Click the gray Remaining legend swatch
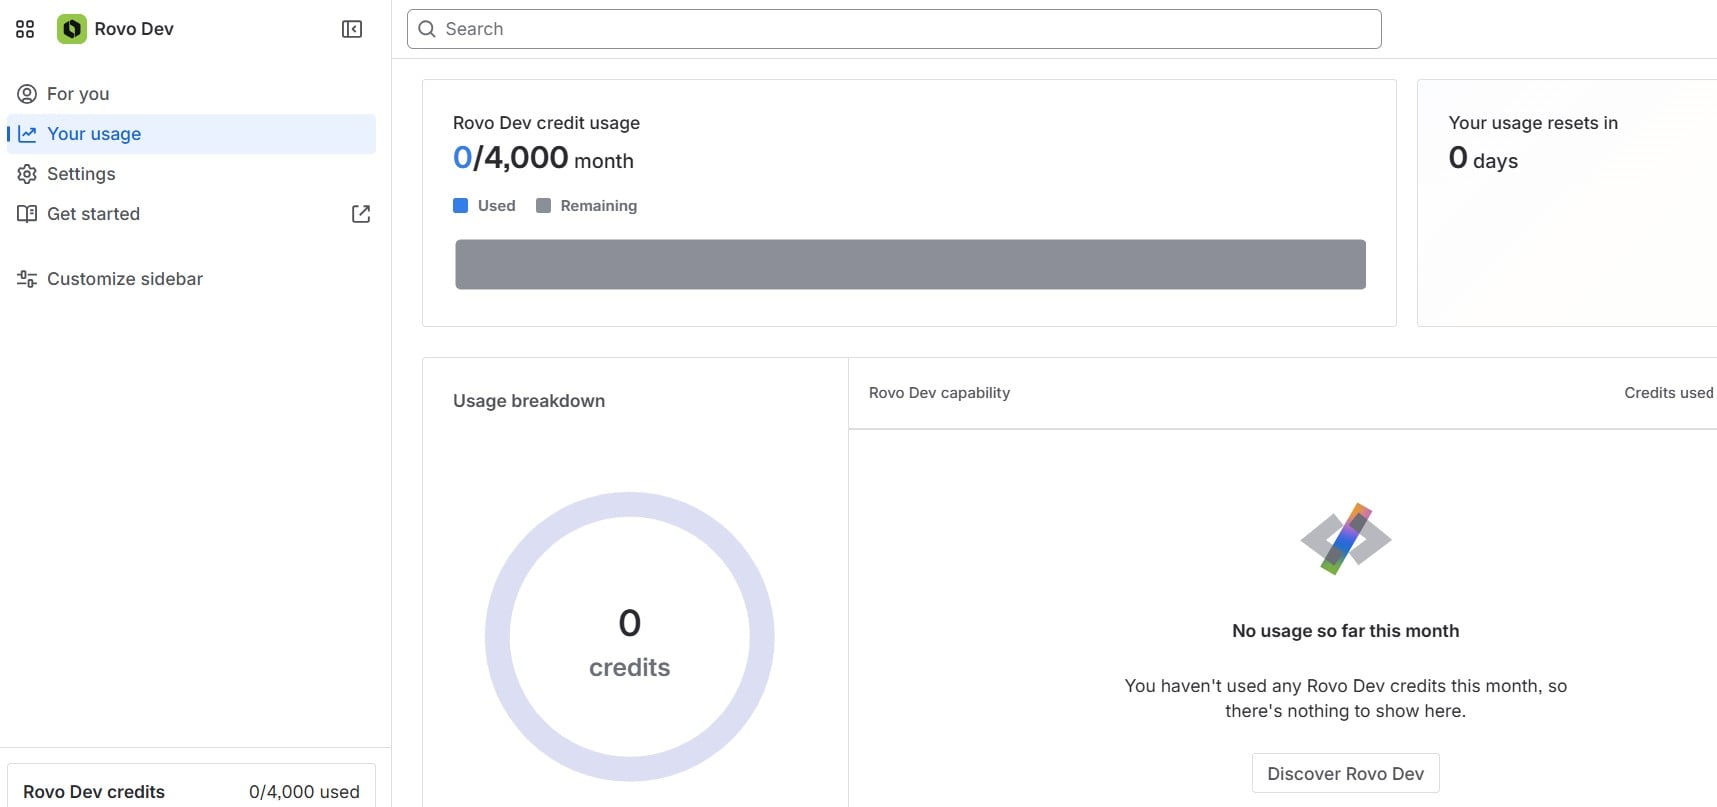The image size is (1717, 807). 543,206
